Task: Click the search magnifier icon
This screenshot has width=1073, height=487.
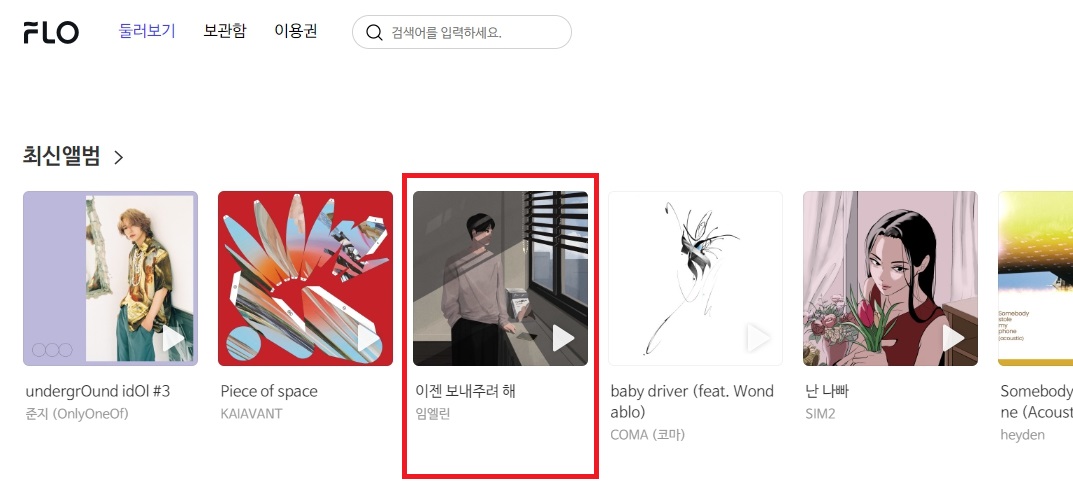Action: 374,33
